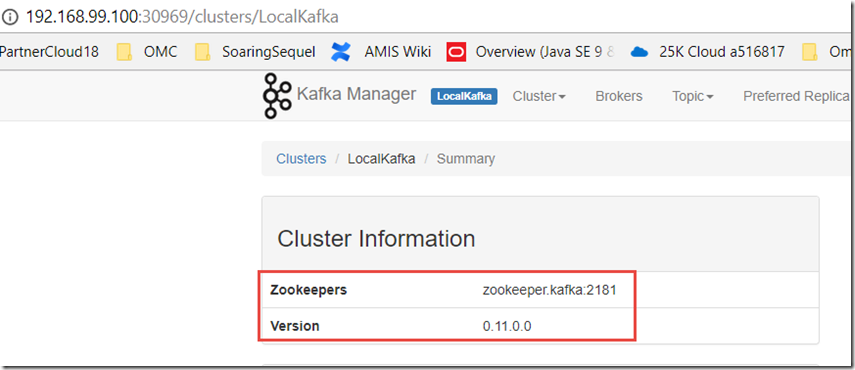855x370 pixels.
Task: Open Preferred Replica menu item
Action: click(x=797, y=96)
